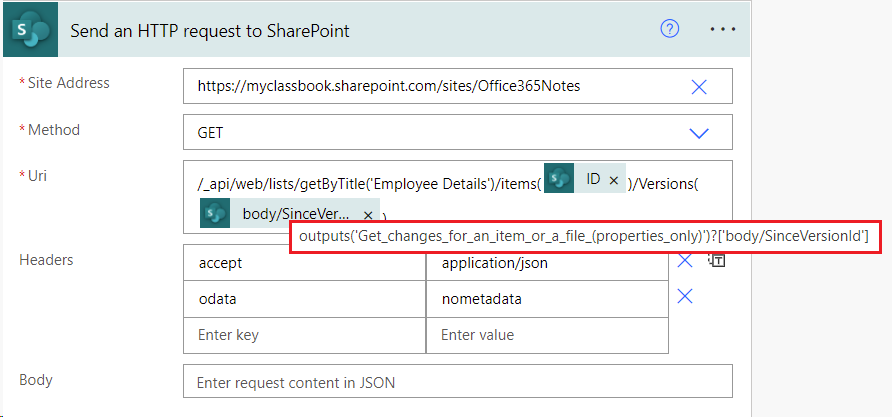Select the GET method field
The image size is (892, 417).
(458, 133)
